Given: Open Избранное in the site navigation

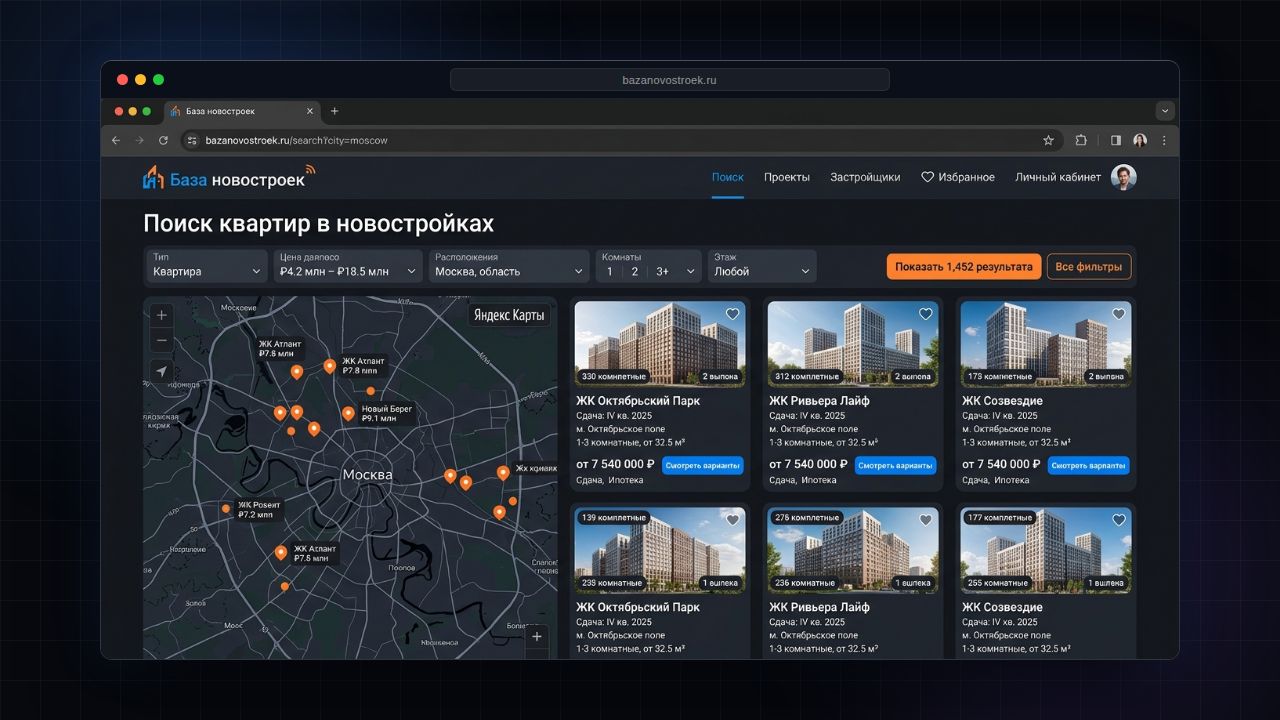Looking at the screenshot, I should tap(958, 177).
